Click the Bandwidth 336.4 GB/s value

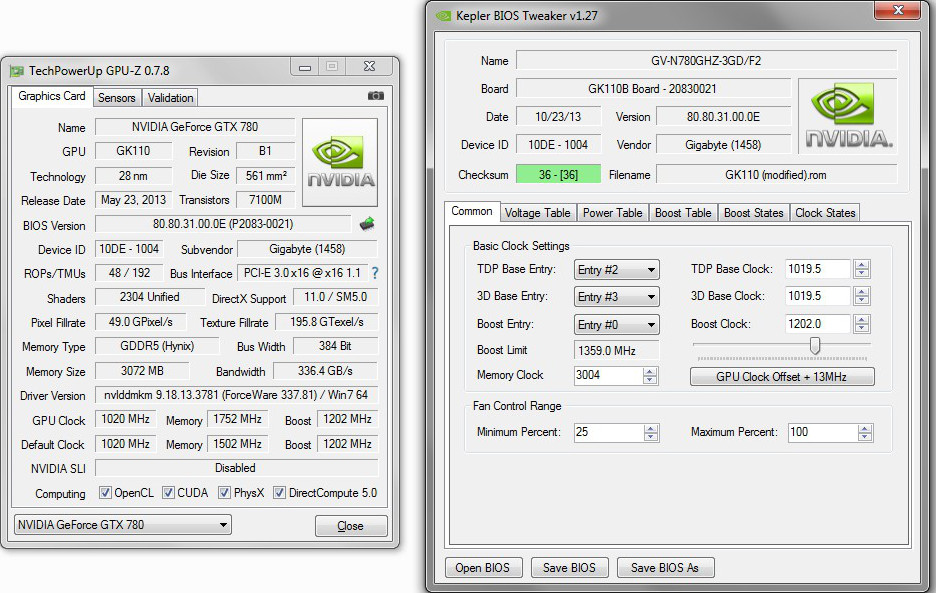click(x=325, y=371)
